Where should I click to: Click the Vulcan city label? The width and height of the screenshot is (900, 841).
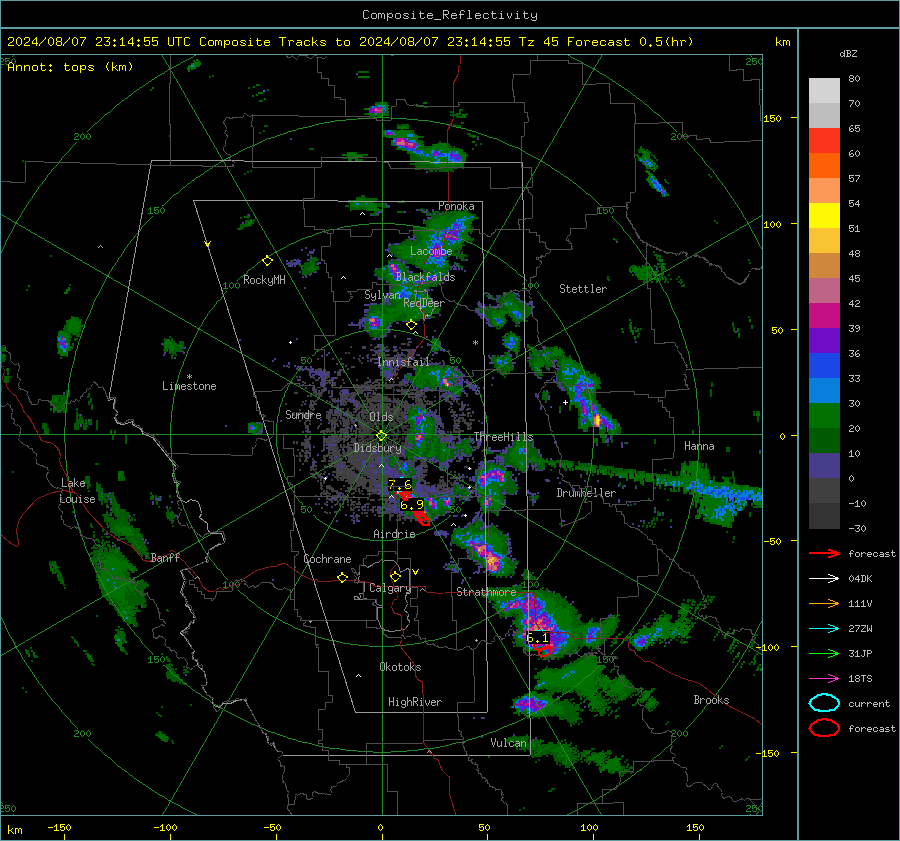point(508,743)
